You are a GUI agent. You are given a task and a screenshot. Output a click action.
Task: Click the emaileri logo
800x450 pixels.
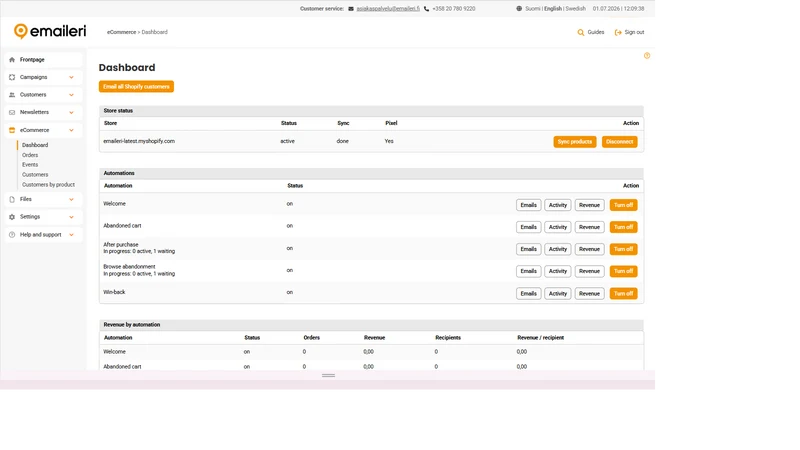click(x=50, y=32)
